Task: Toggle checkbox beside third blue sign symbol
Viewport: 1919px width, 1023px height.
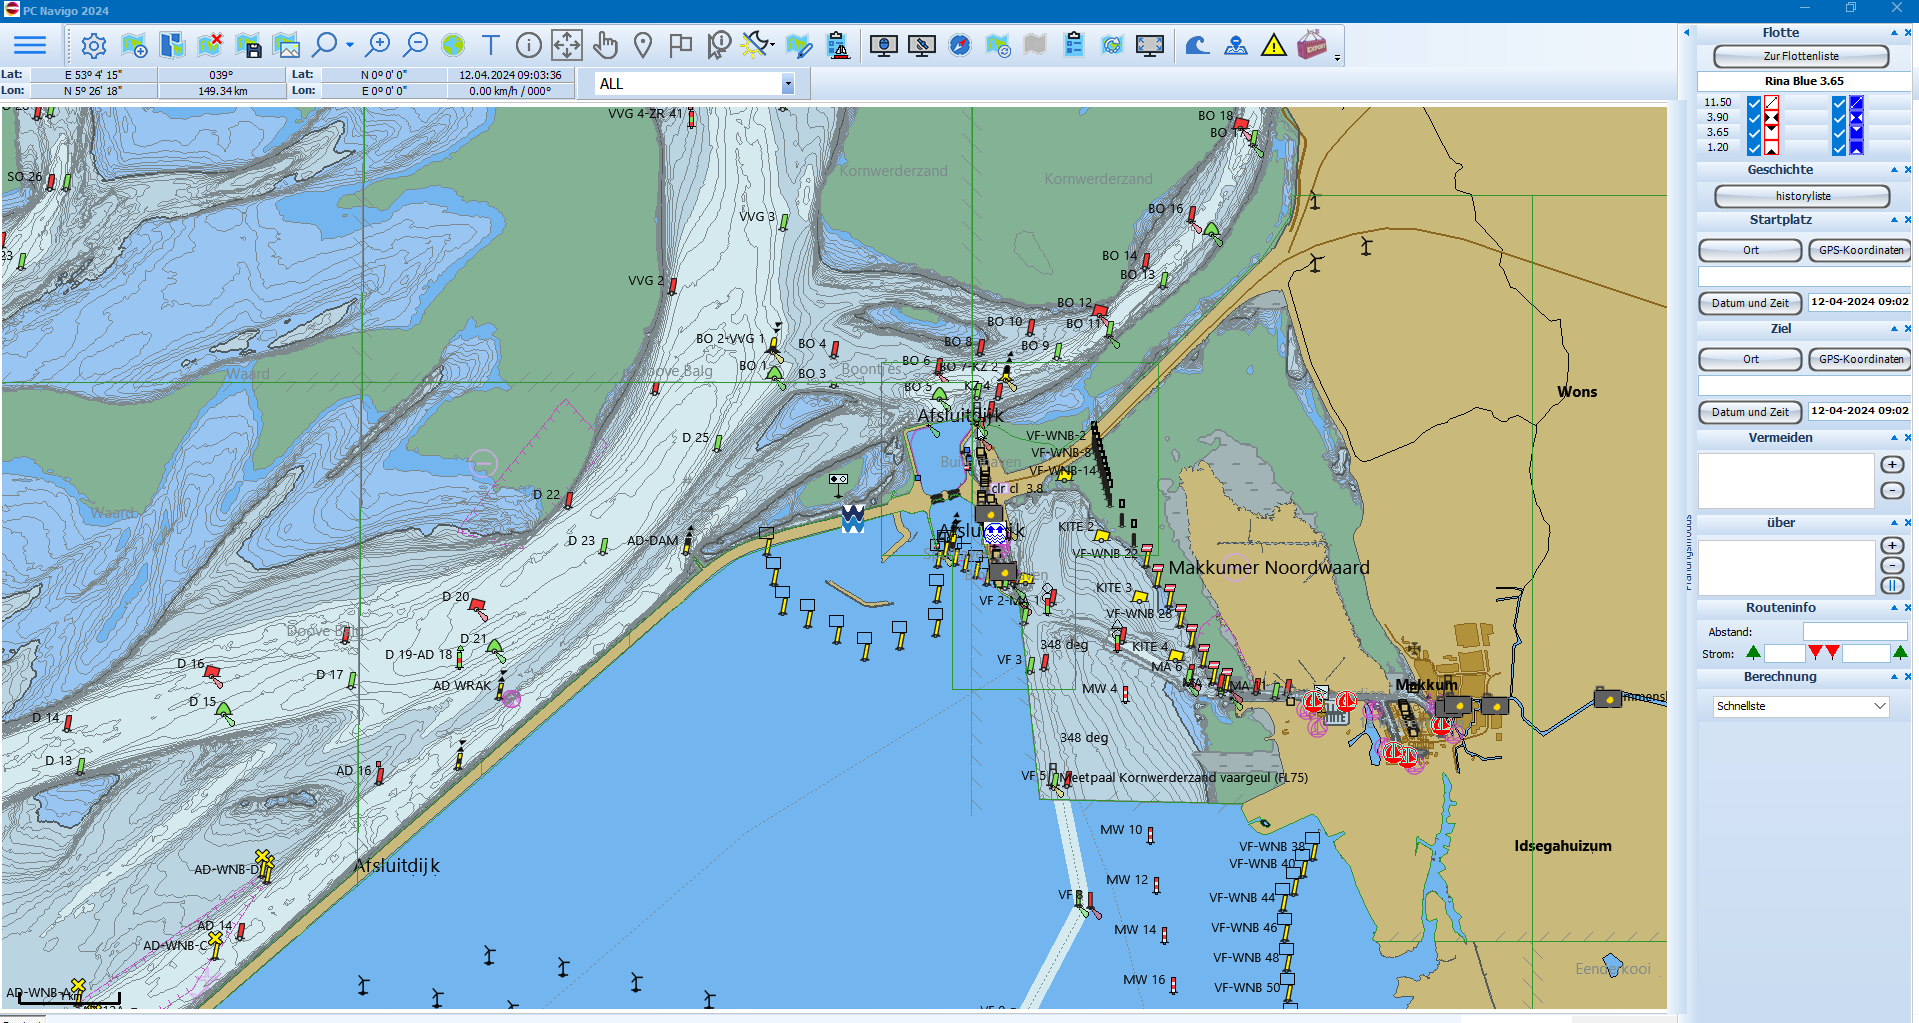Action: tap(1839, 132)
